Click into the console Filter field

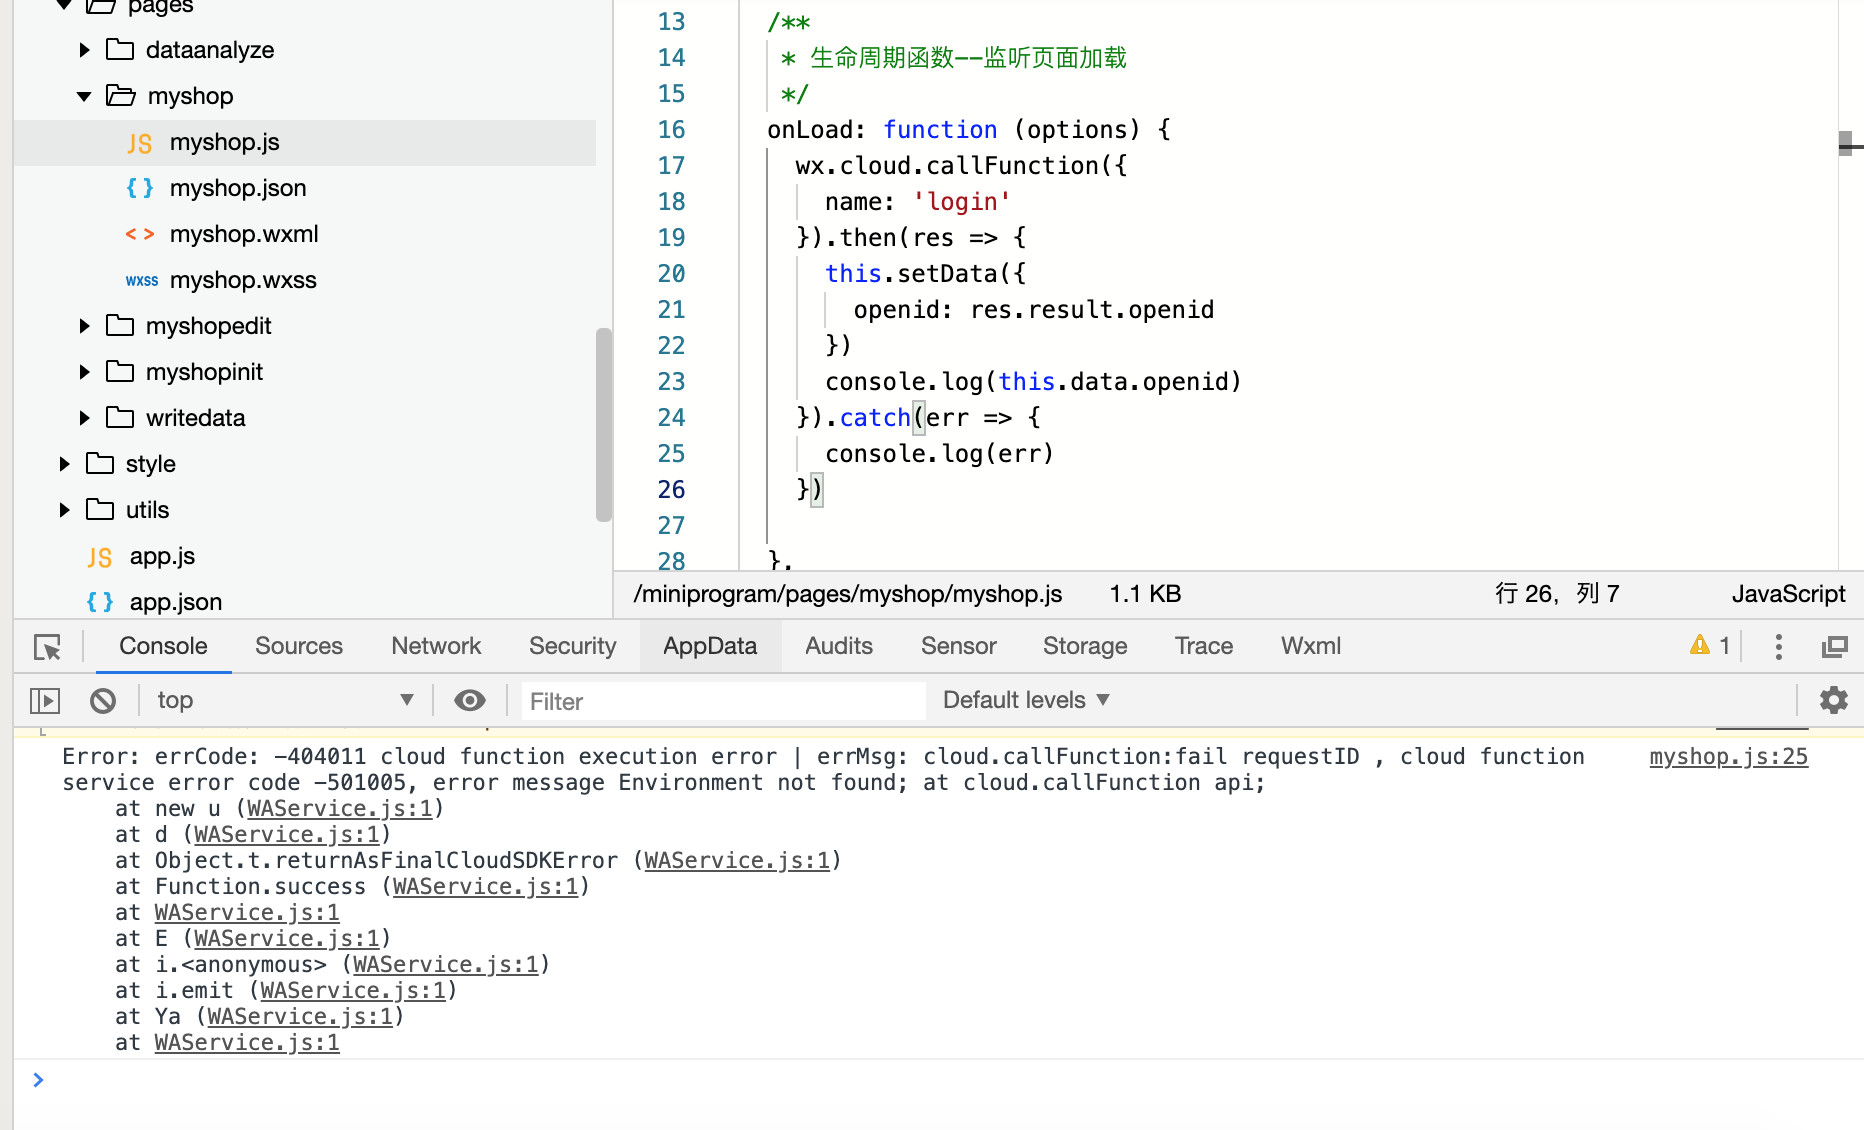[722, 701]
